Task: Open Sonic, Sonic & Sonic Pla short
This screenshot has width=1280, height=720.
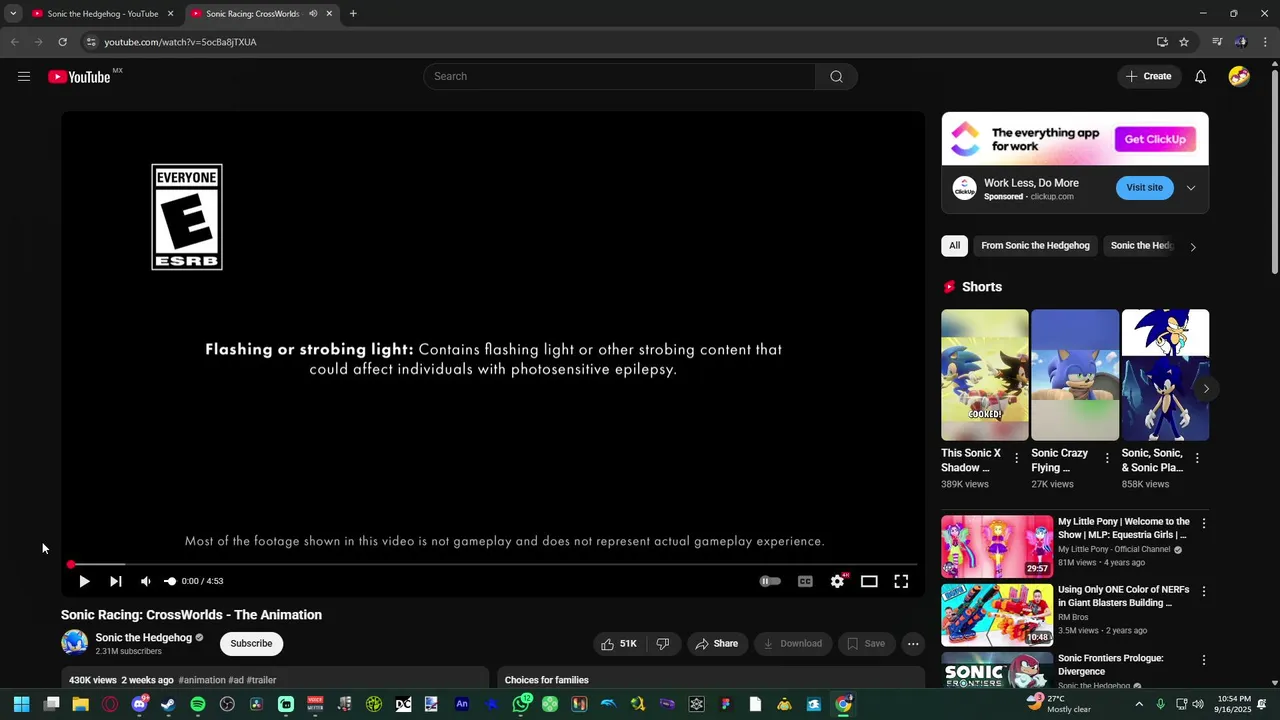Action: click(x=1165, y=375)
